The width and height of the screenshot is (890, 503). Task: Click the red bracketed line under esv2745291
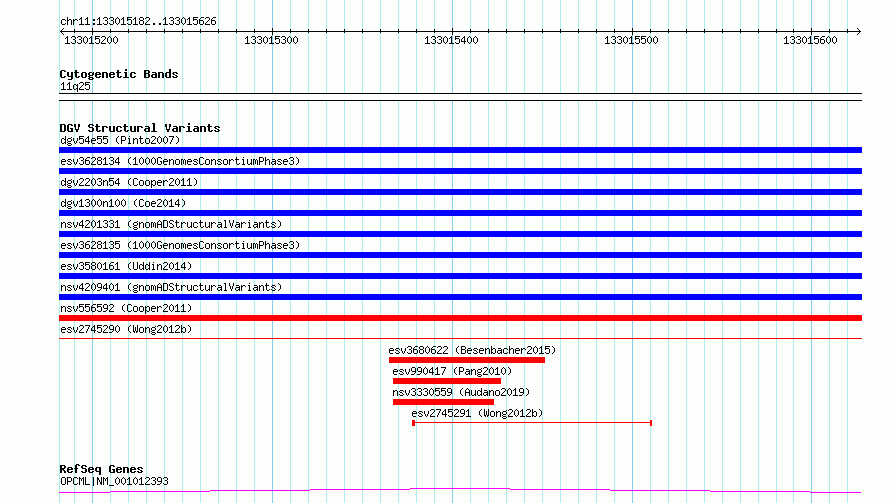coord(532,423)
